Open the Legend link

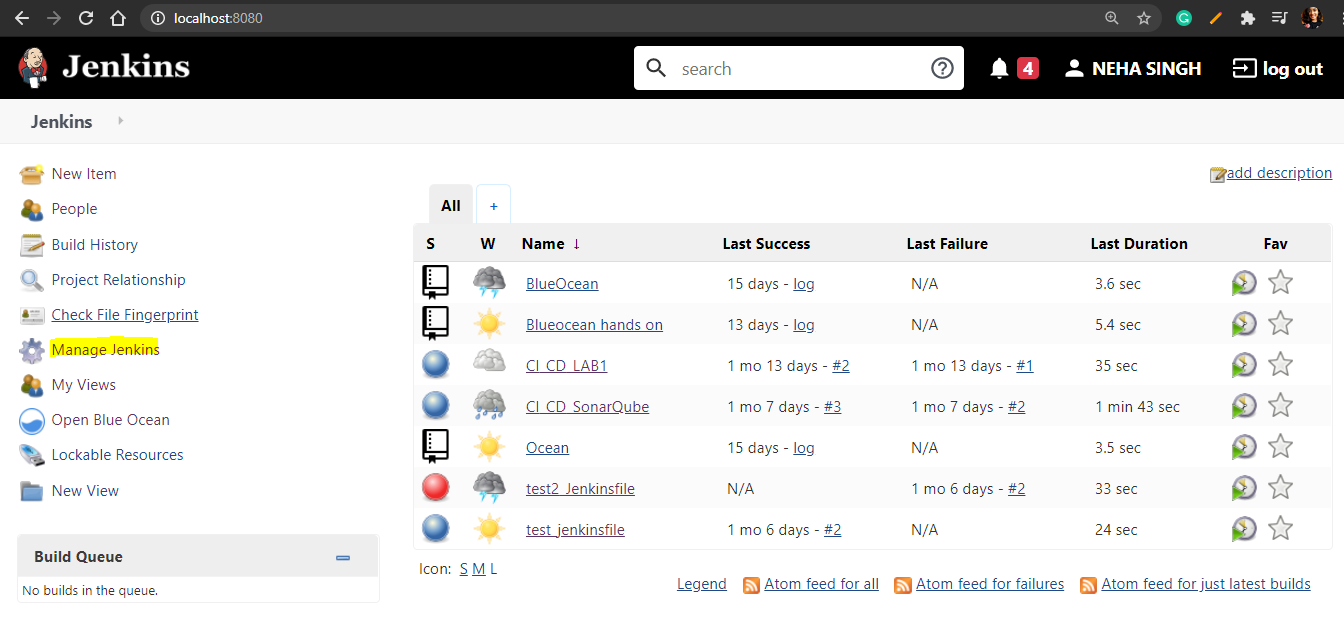701,583
